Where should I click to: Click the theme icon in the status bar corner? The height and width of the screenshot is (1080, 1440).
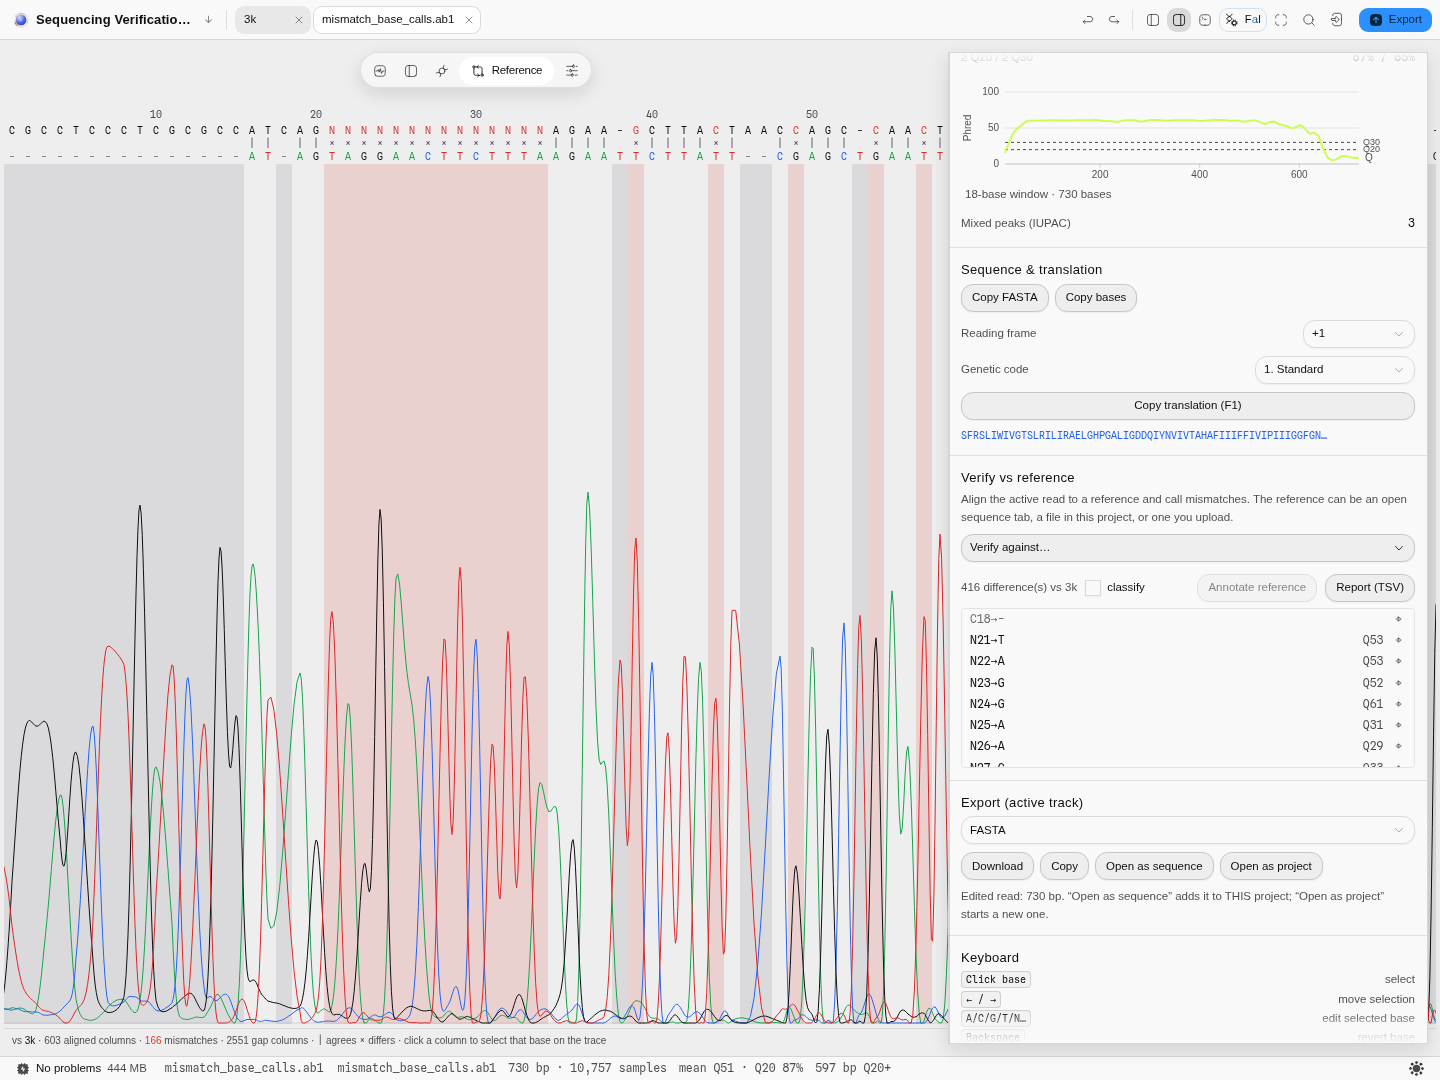(1416, 1069)
